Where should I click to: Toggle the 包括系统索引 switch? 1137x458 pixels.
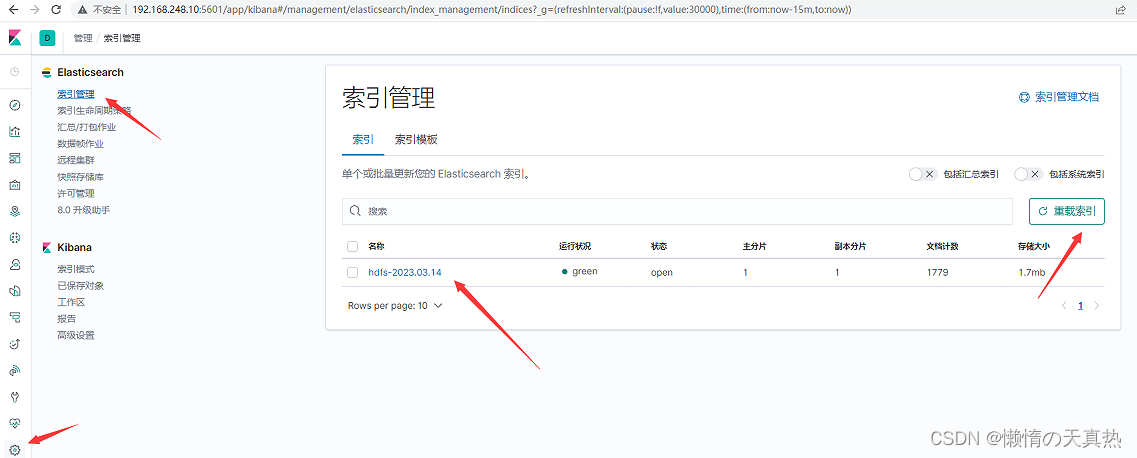[1028, 174]
